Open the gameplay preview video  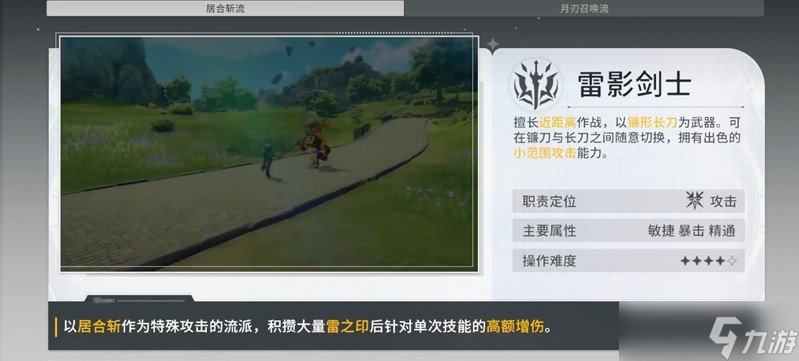[x=269, y=153]
